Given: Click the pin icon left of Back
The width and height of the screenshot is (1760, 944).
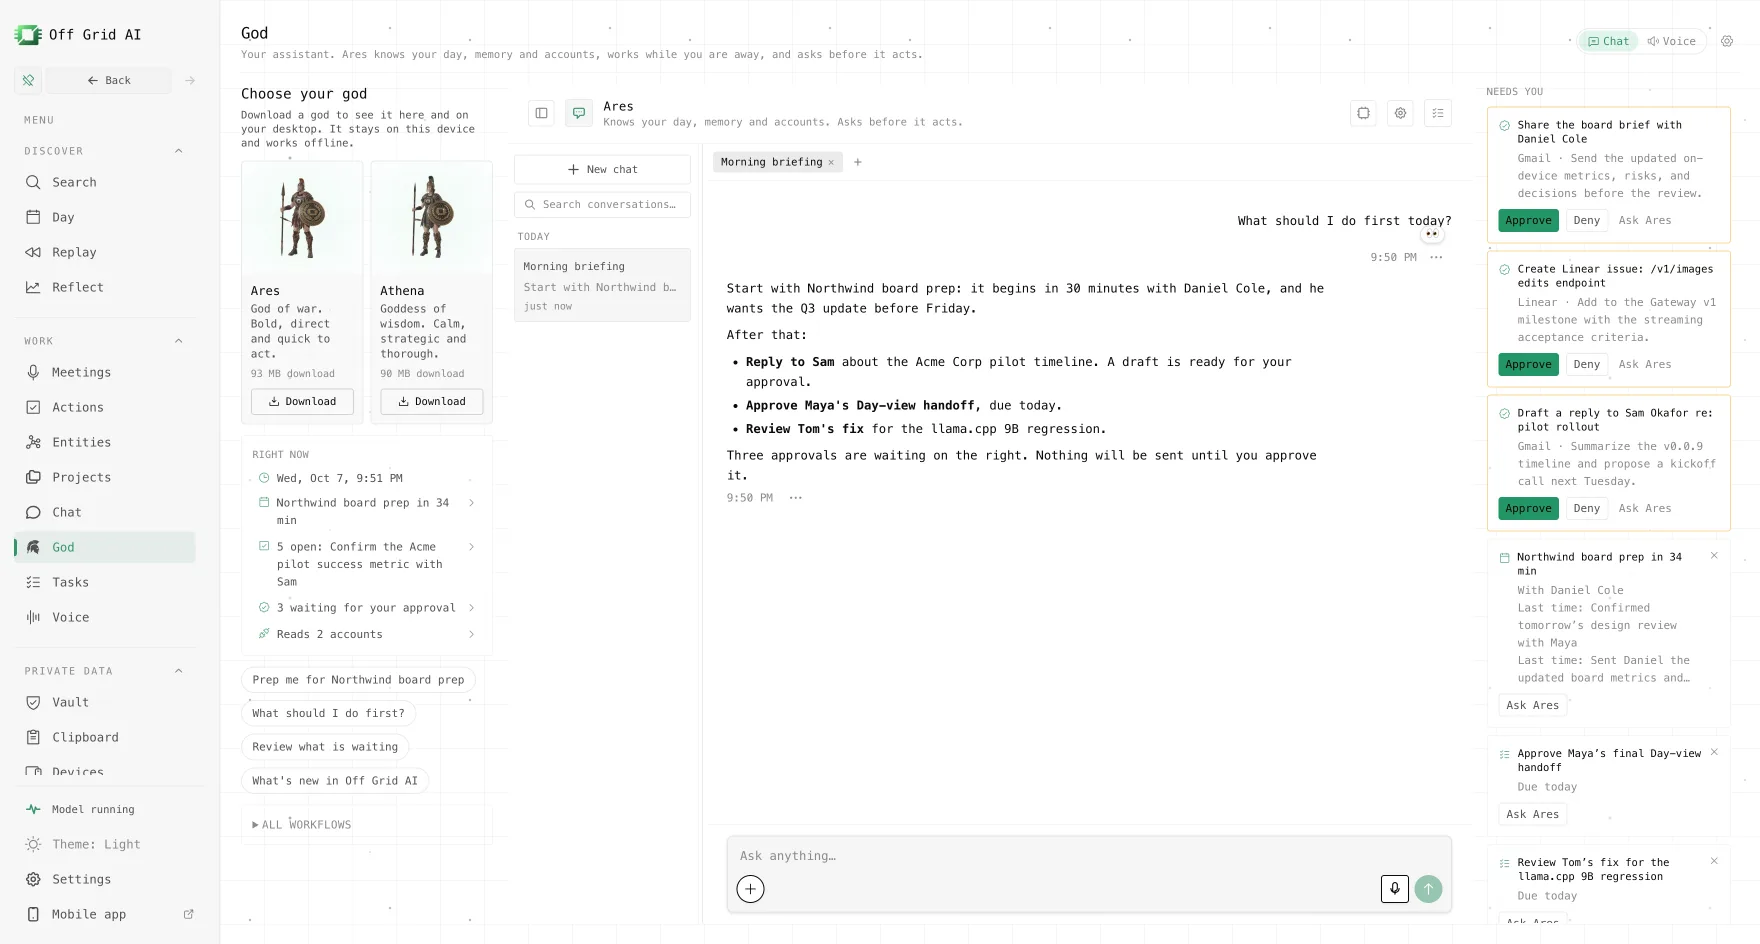Looking at the screenshot, I should [28, 80].
